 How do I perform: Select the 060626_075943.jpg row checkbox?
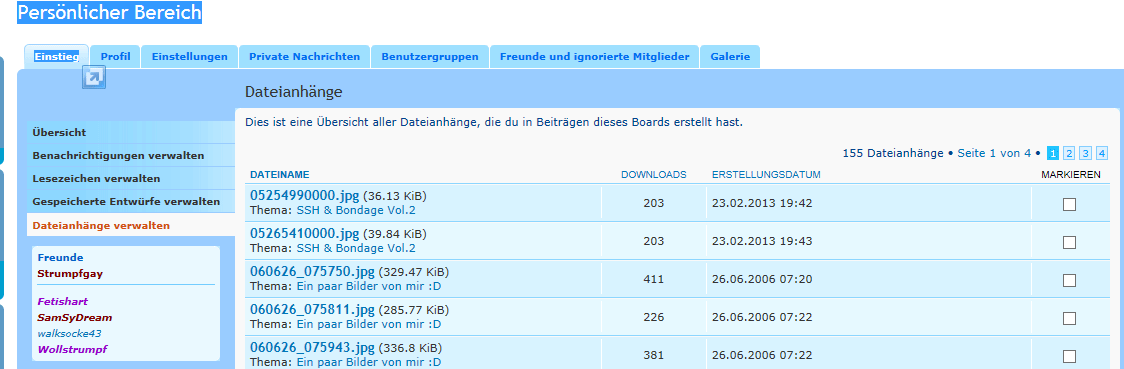(1069, 356)
